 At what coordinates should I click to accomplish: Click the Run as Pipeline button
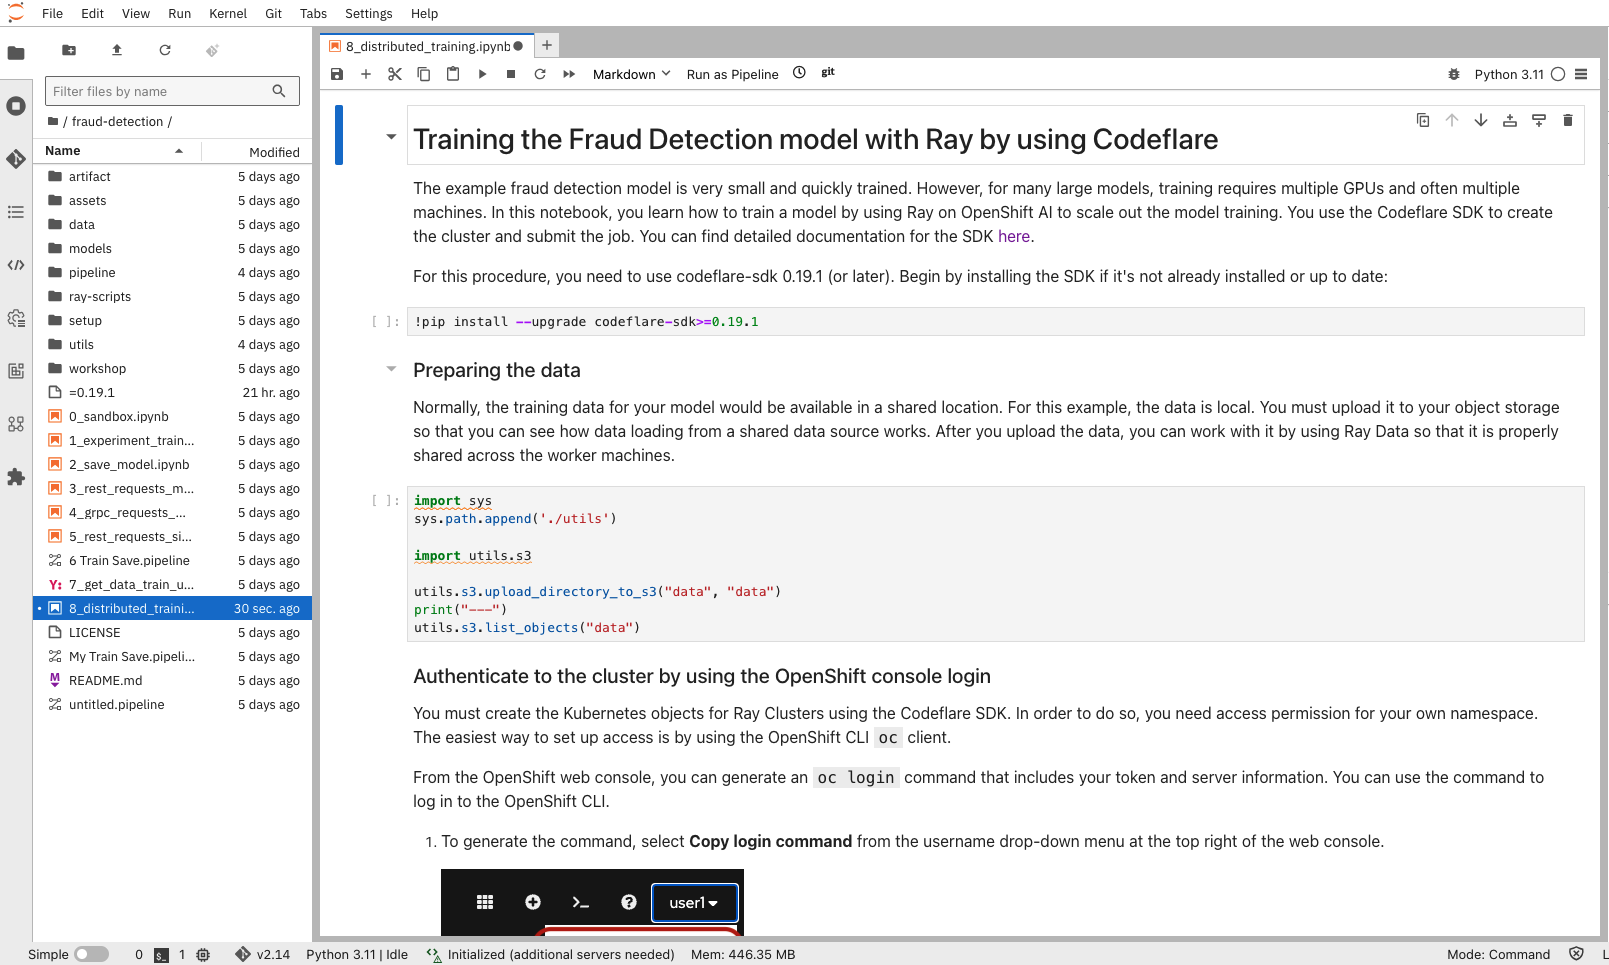(x=732, y=73)
